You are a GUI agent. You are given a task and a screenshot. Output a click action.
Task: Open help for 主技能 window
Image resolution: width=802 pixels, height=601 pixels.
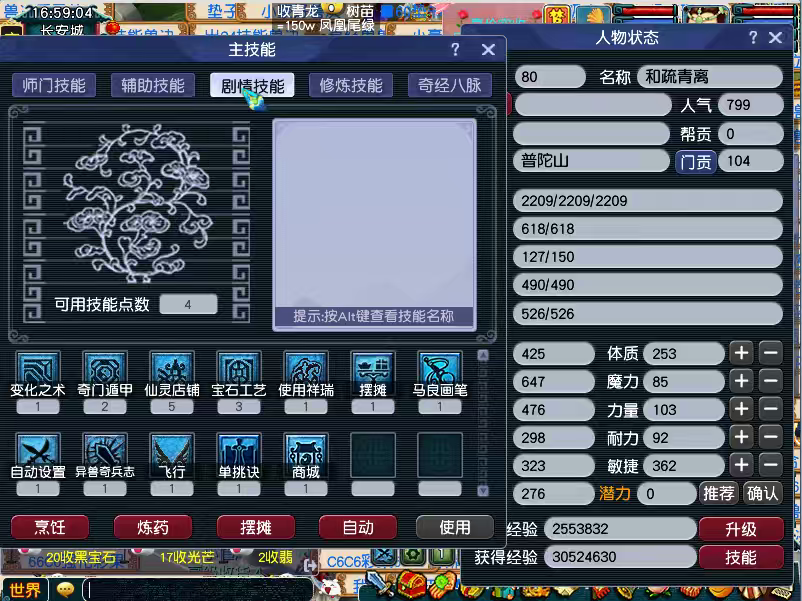click(455, 50)
